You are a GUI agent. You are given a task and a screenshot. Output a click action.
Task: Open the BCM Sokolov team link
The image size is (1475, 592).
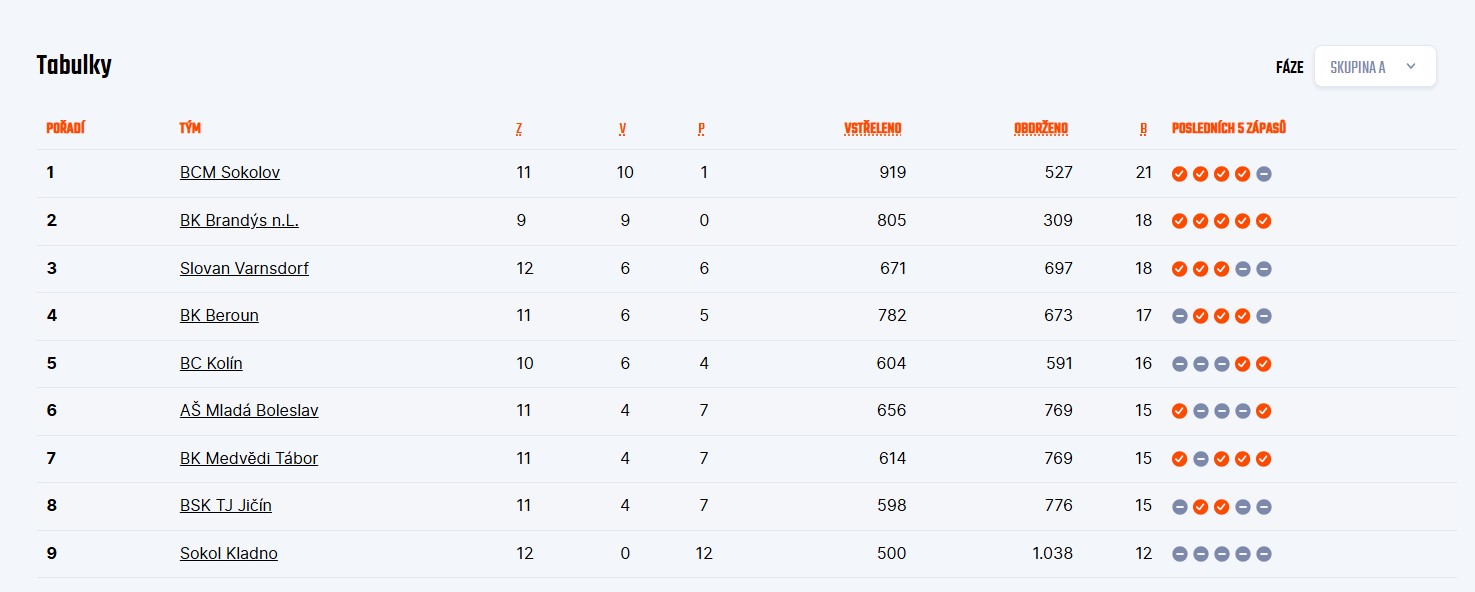tap(230, 172)
